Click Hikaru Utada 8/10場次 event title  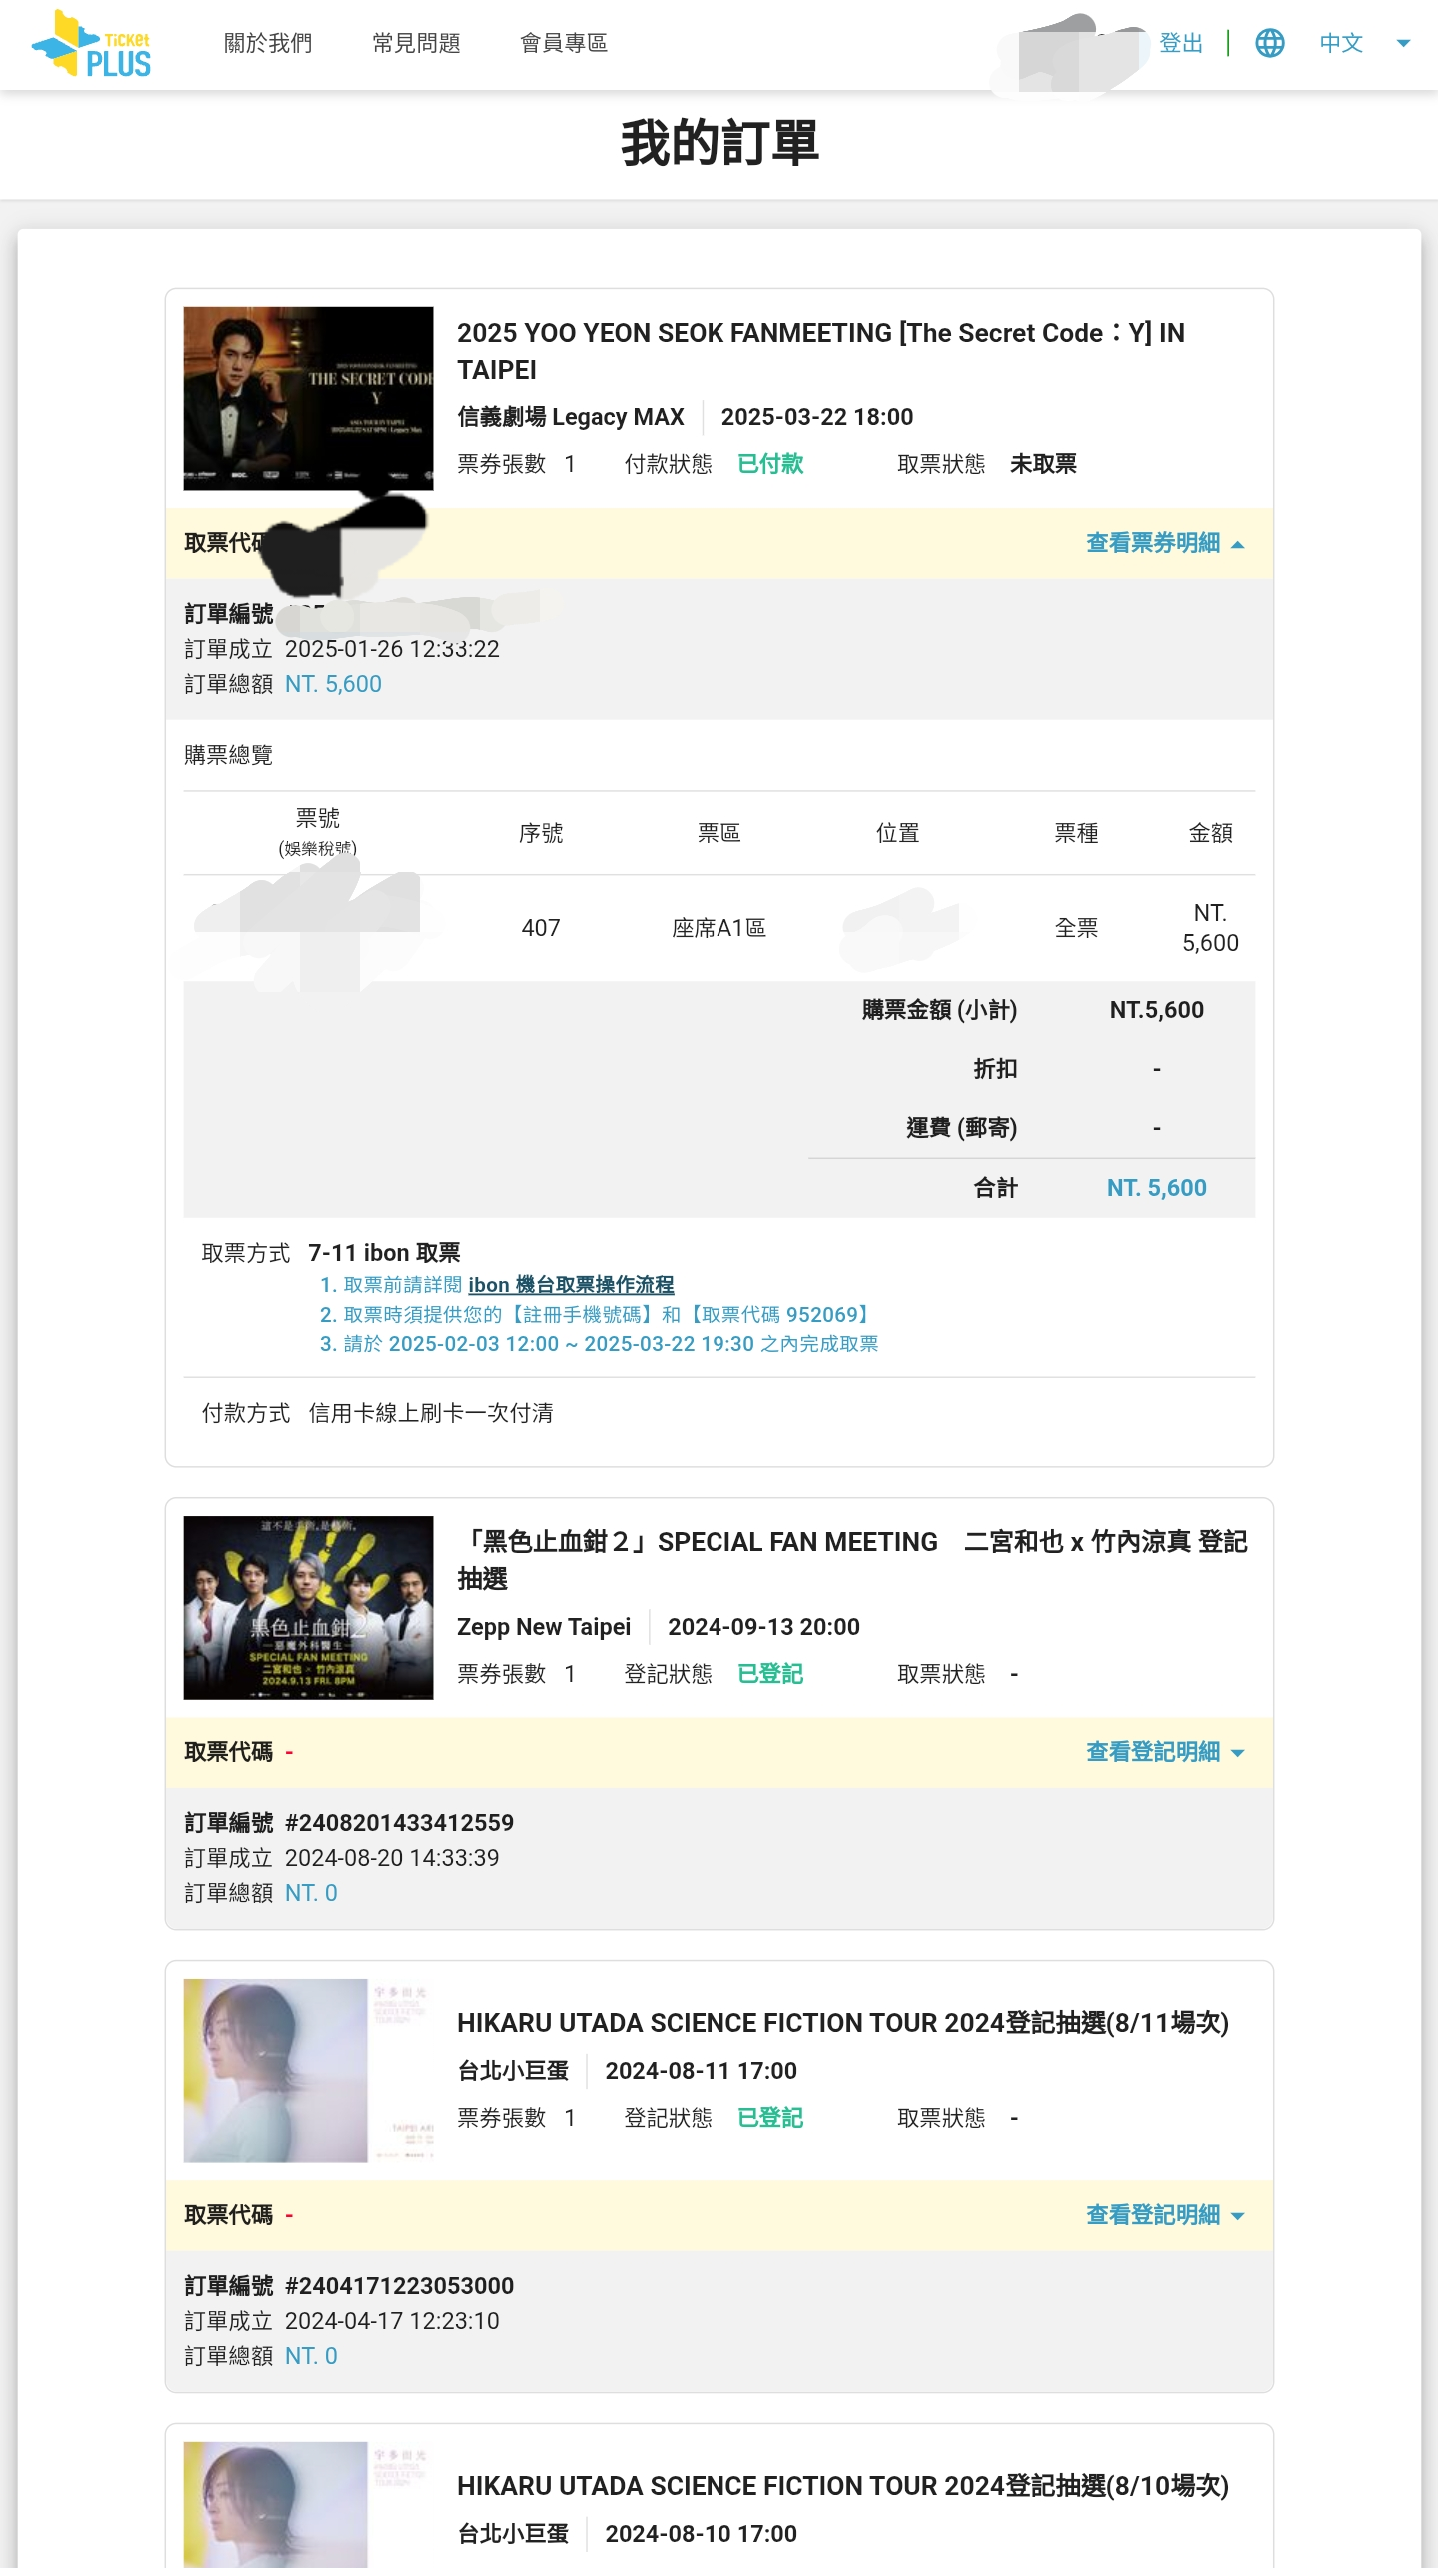pos(843,2486)
